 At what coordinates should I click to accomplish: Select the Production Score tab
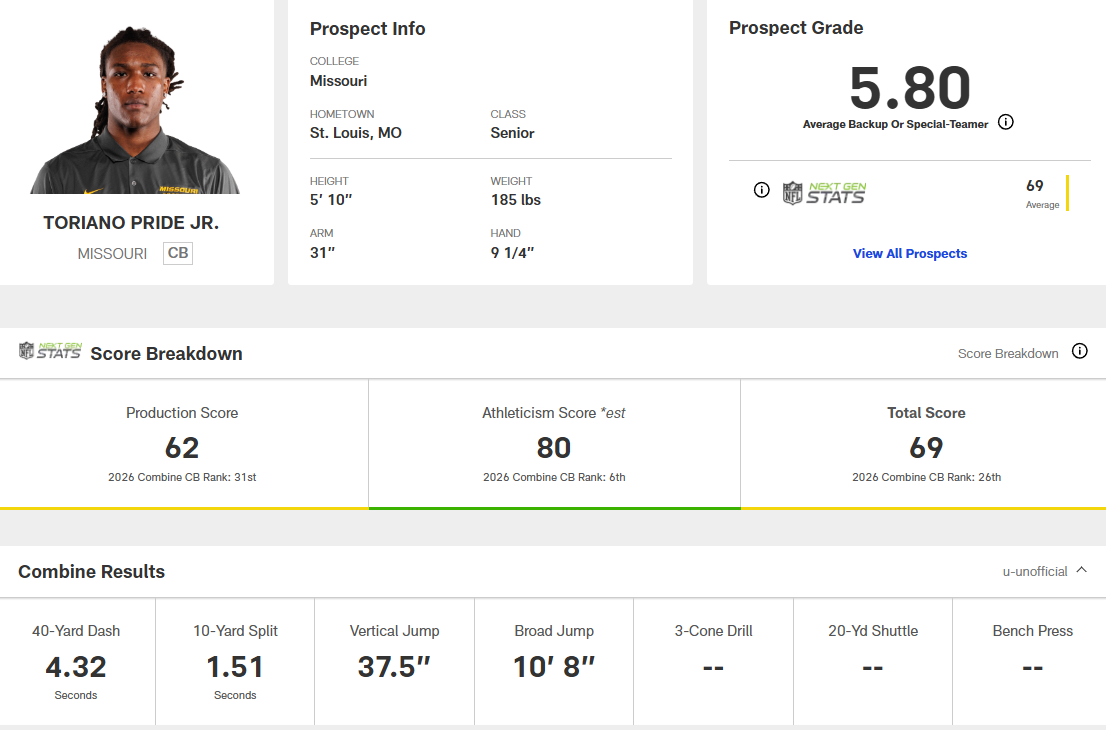pyautogui.click(x=183, y=444)
